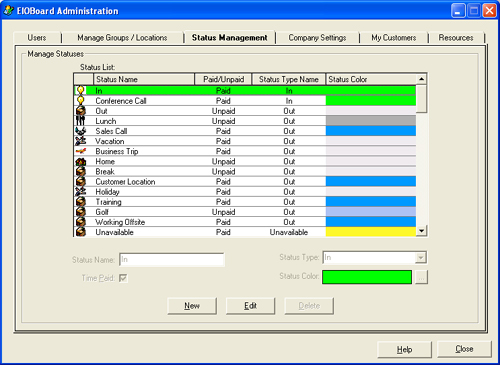The image size is (500, 365).
Task: Click the light blue color cell for Golf
Action: click(x=371, y=212)
